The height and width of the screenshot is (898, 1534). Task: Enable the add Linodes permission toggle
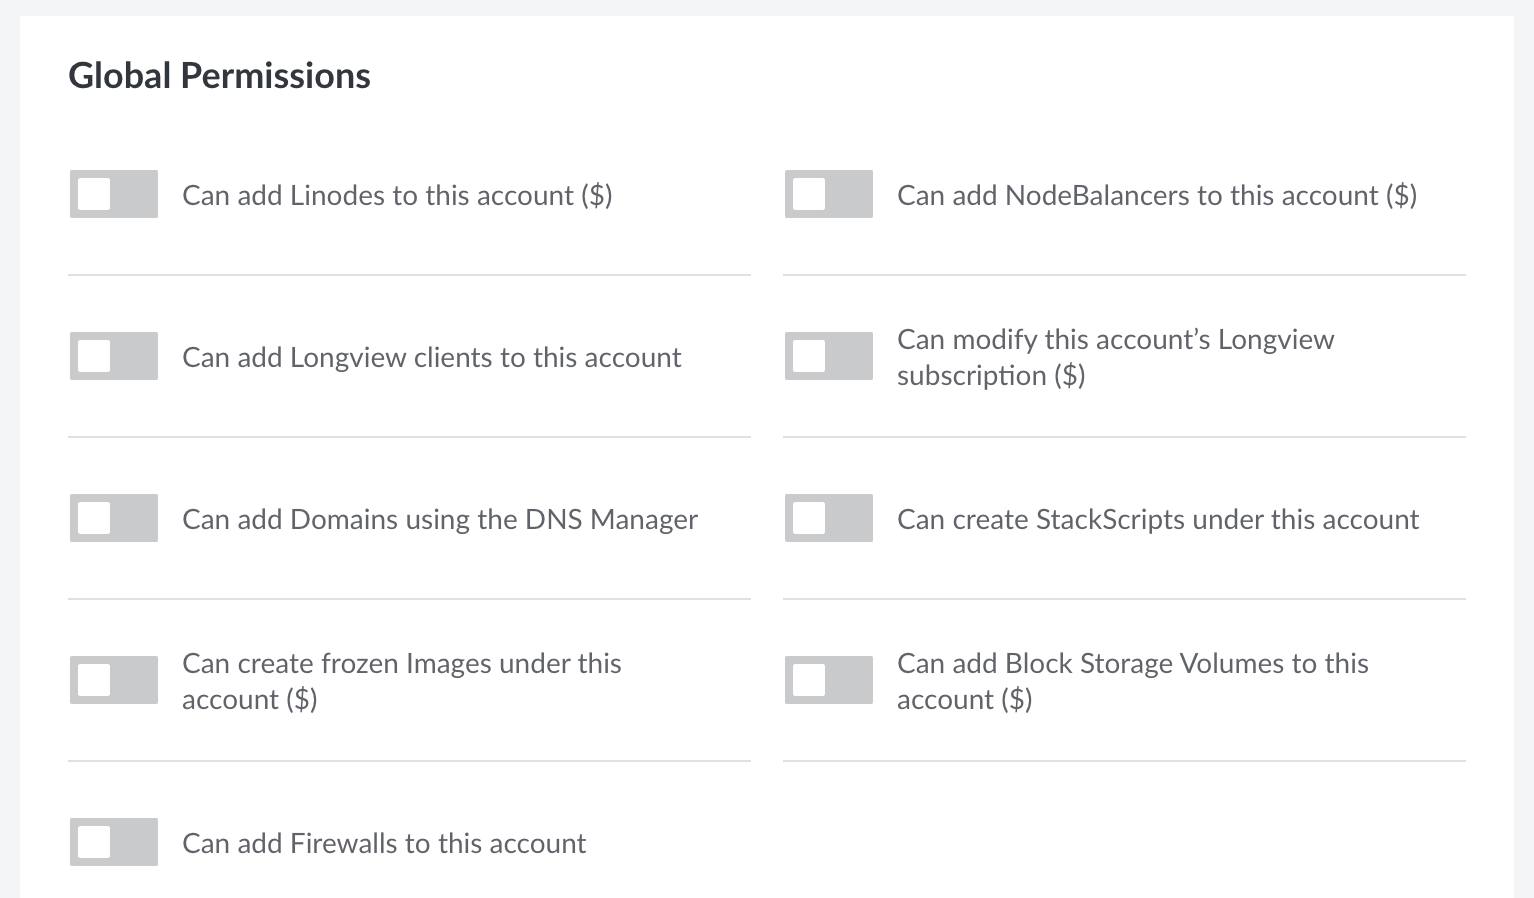pos(113,194)
